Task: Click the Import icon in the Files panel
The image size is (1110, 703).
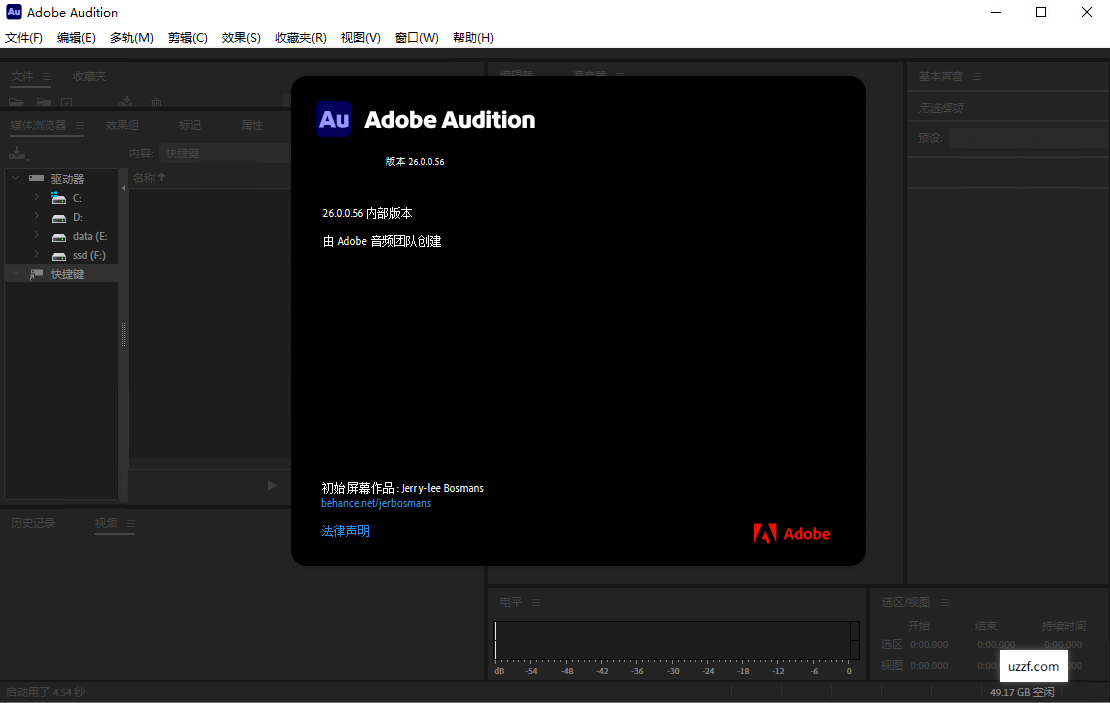Action: (125, 102)
